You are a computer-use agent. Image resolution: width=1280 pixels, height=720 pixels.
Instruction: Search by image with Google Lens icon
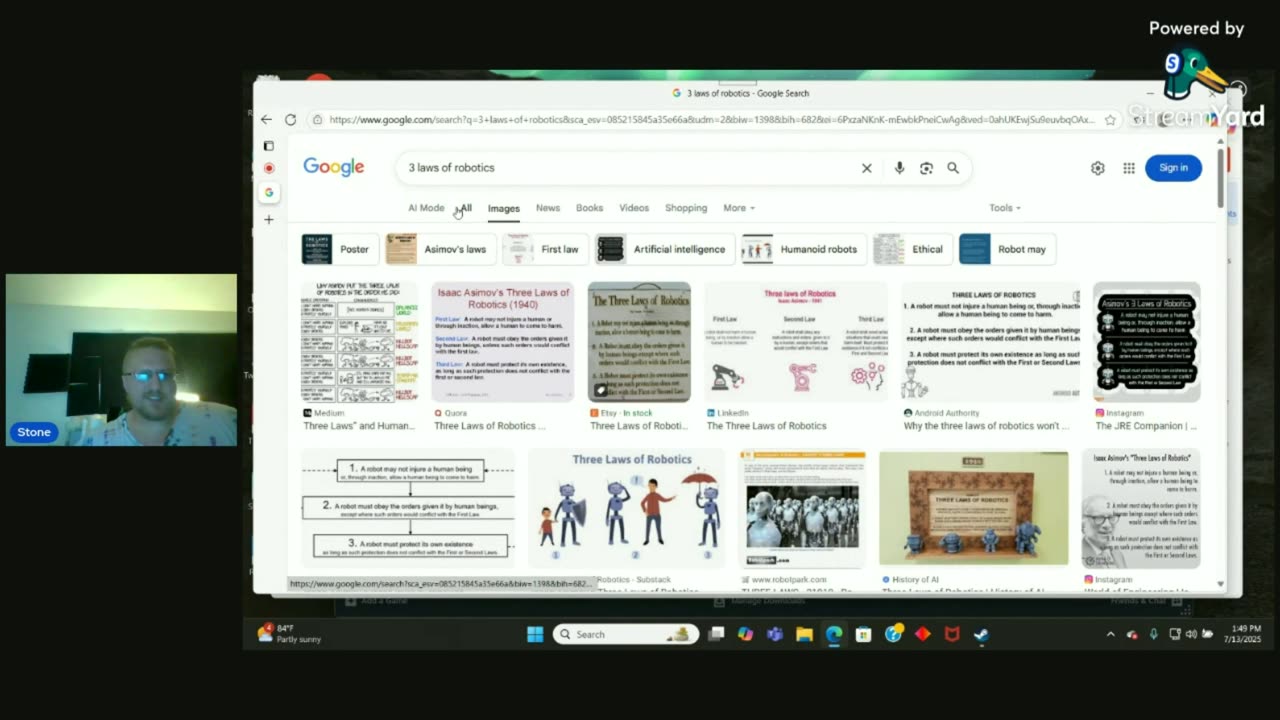926,168
